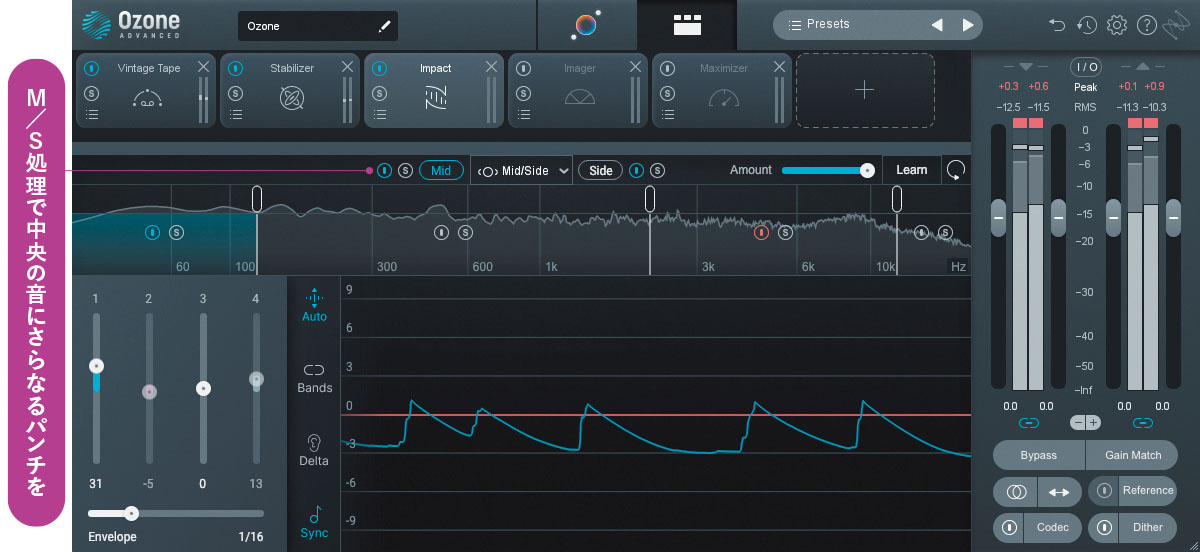
Task: Enable the Imager module power
Action: 523,69
